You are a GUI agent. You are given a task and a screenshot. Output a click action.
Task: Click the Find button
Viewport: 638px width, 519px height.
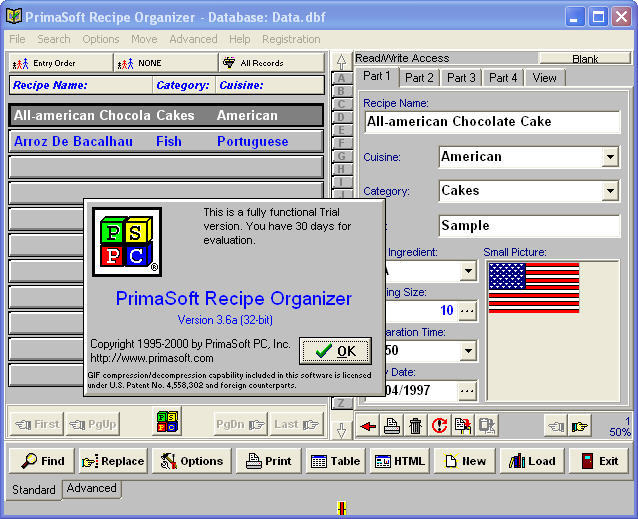point(42,461)
